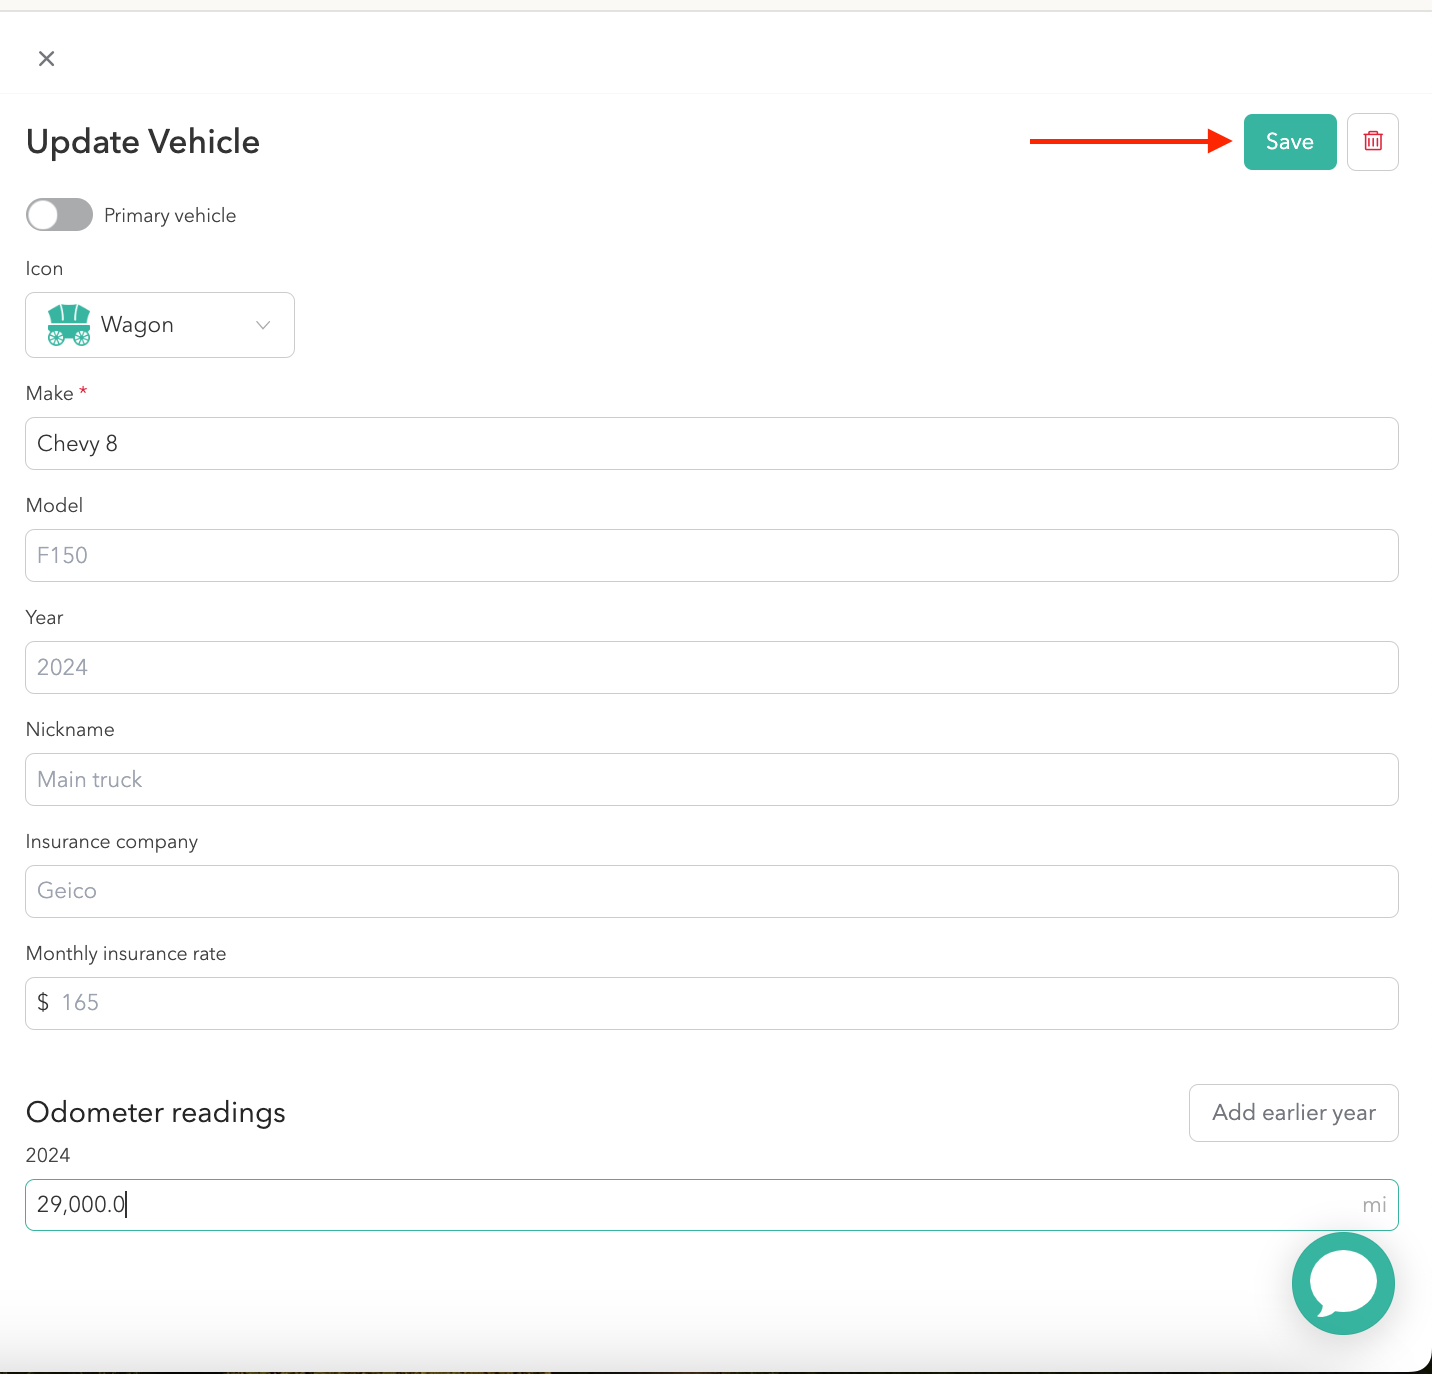1432x1374 pixels.
Task: Delete vehicle using the trash icon
Action: point(1372,142)
